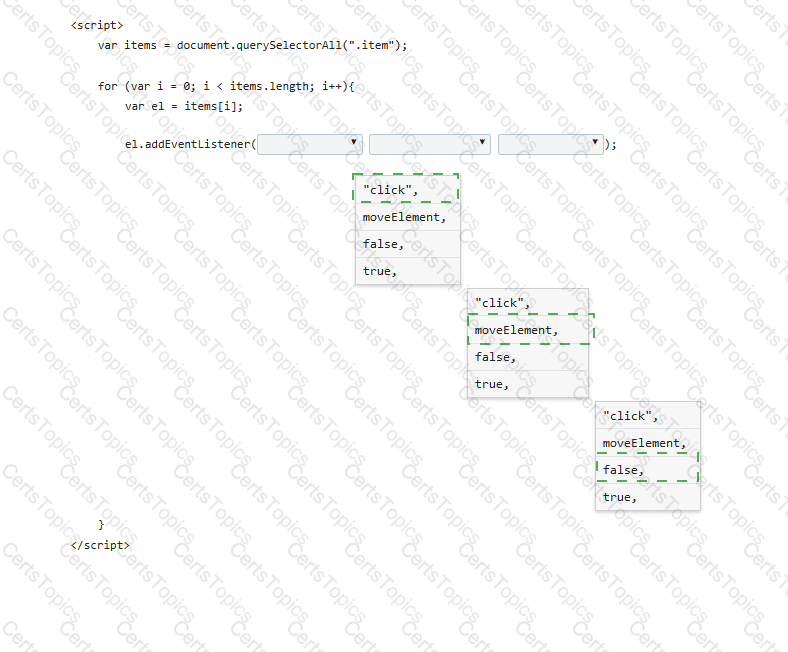Open the third addEventListener argument dropdown
The height and width of the screenshot is (652, 788).
(551, 144)
